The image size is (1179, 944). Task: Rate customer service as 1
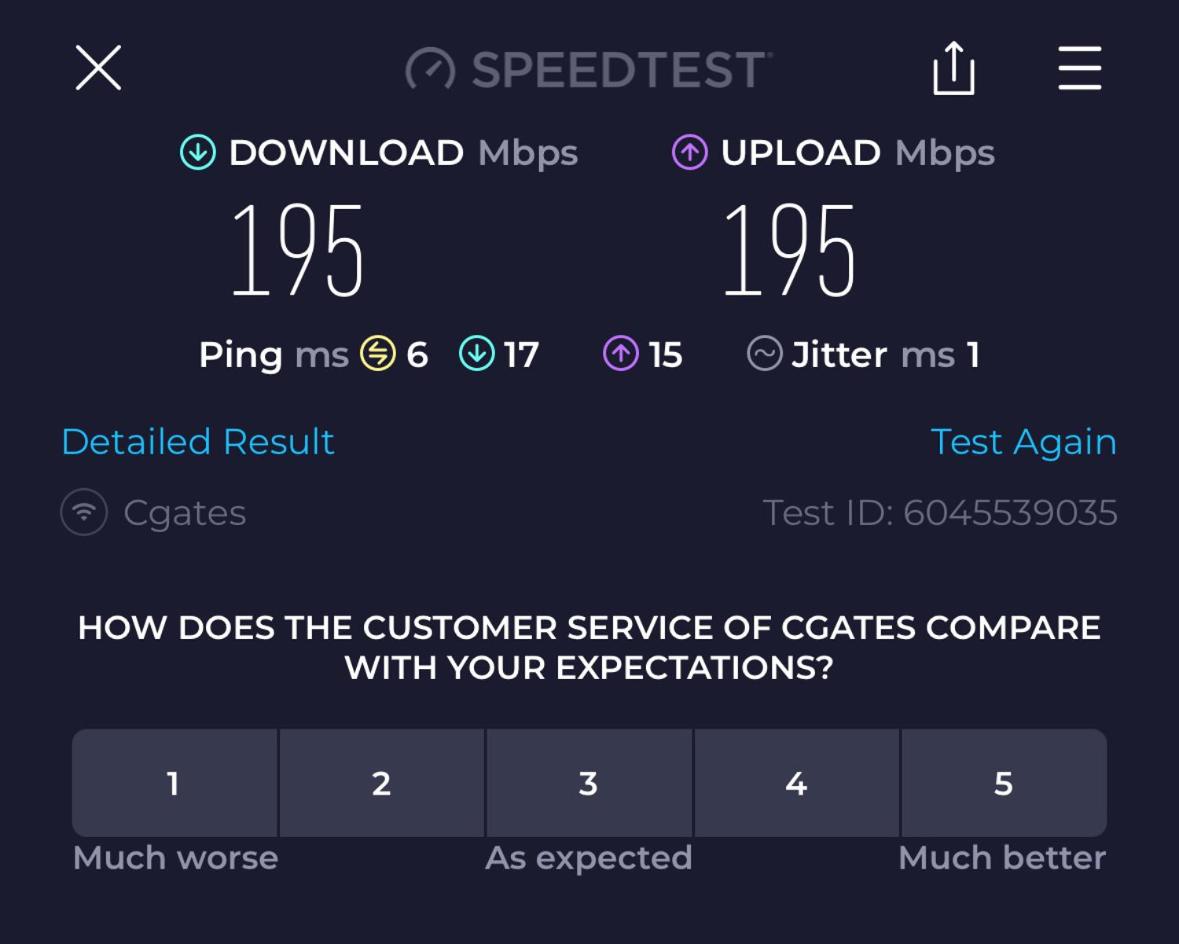(x=174, y=782)
